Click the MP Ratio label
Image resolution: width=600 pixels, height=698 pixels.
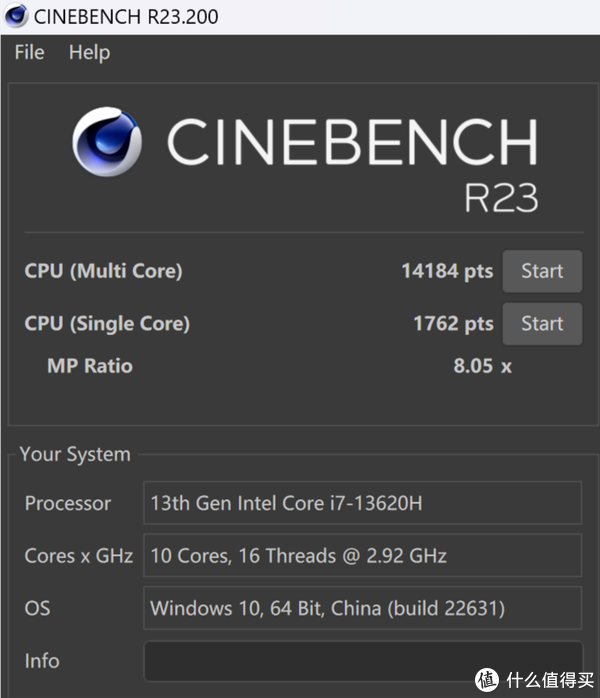point(89,366)
